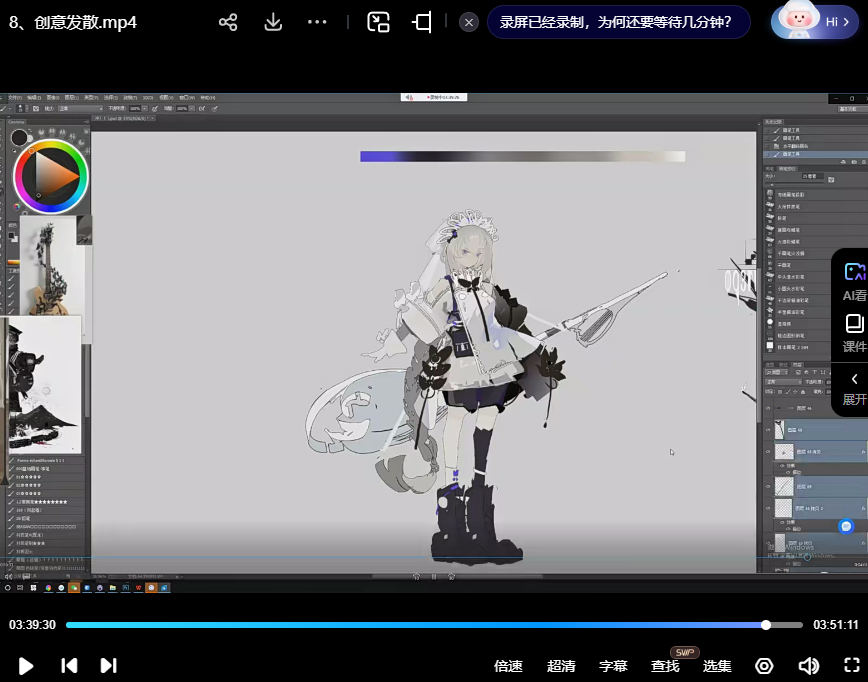
Task: Click the video progress bar handle
Action: (x=766, y=625)
